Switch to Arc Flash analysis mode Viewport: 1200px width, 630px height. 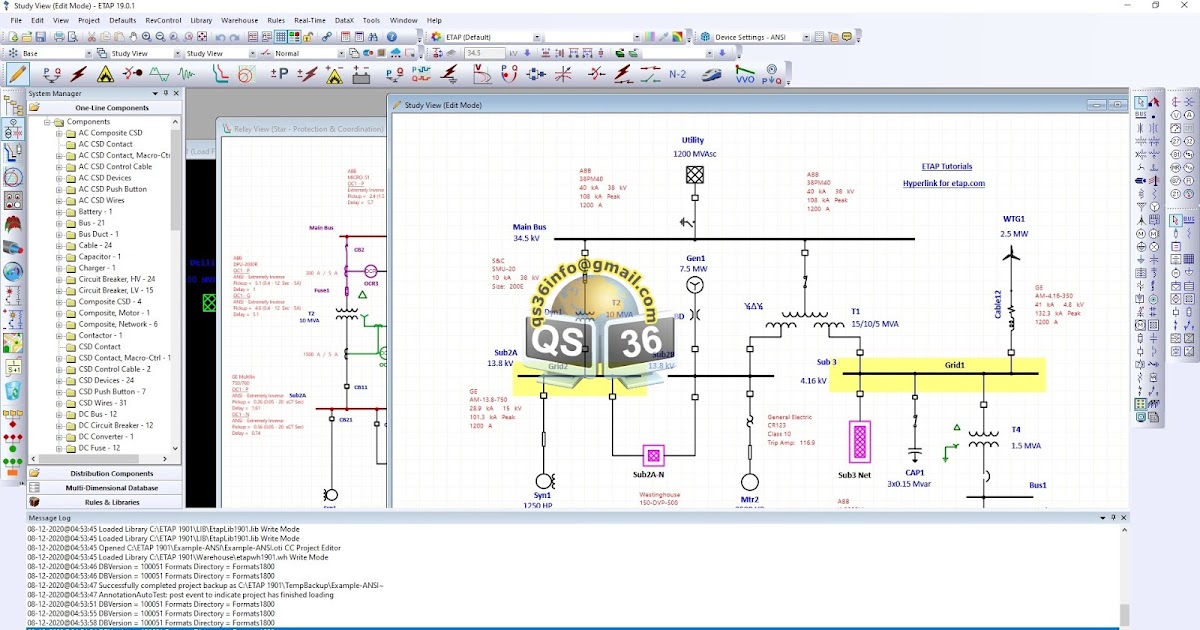[105, 74]
